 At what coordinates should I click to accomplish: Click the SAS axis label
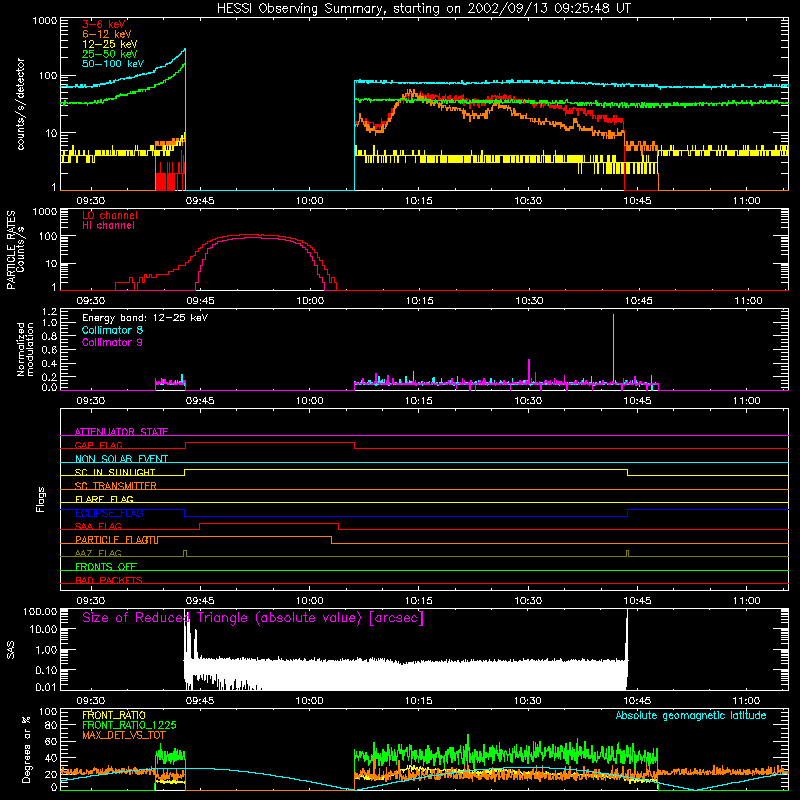11,650
